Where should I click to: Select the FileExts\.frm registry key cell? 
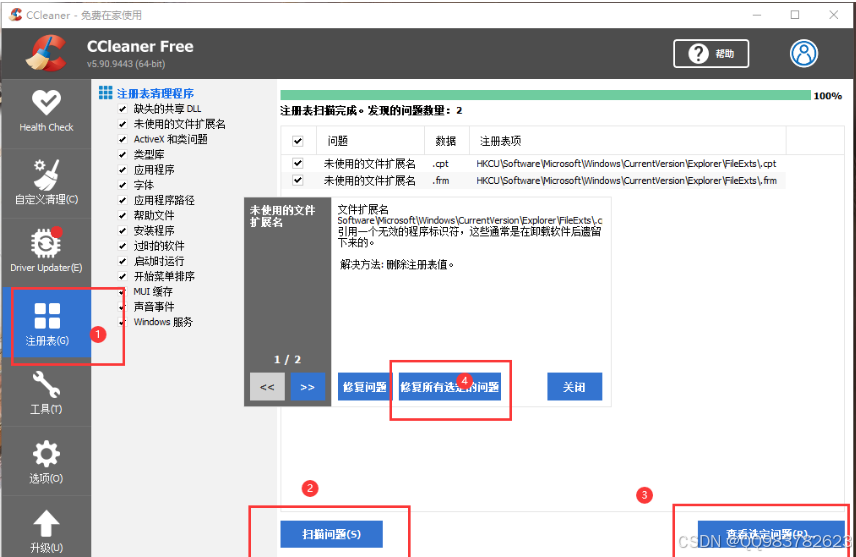coord(626,180)
